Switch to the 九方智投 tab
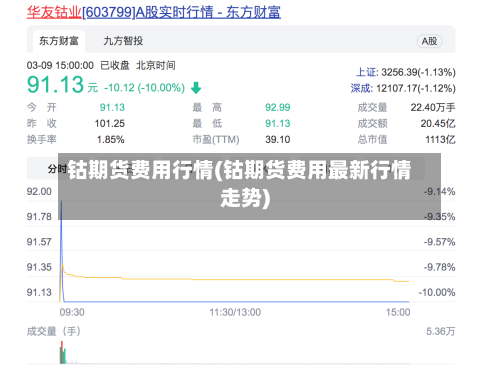 (123, 41)
